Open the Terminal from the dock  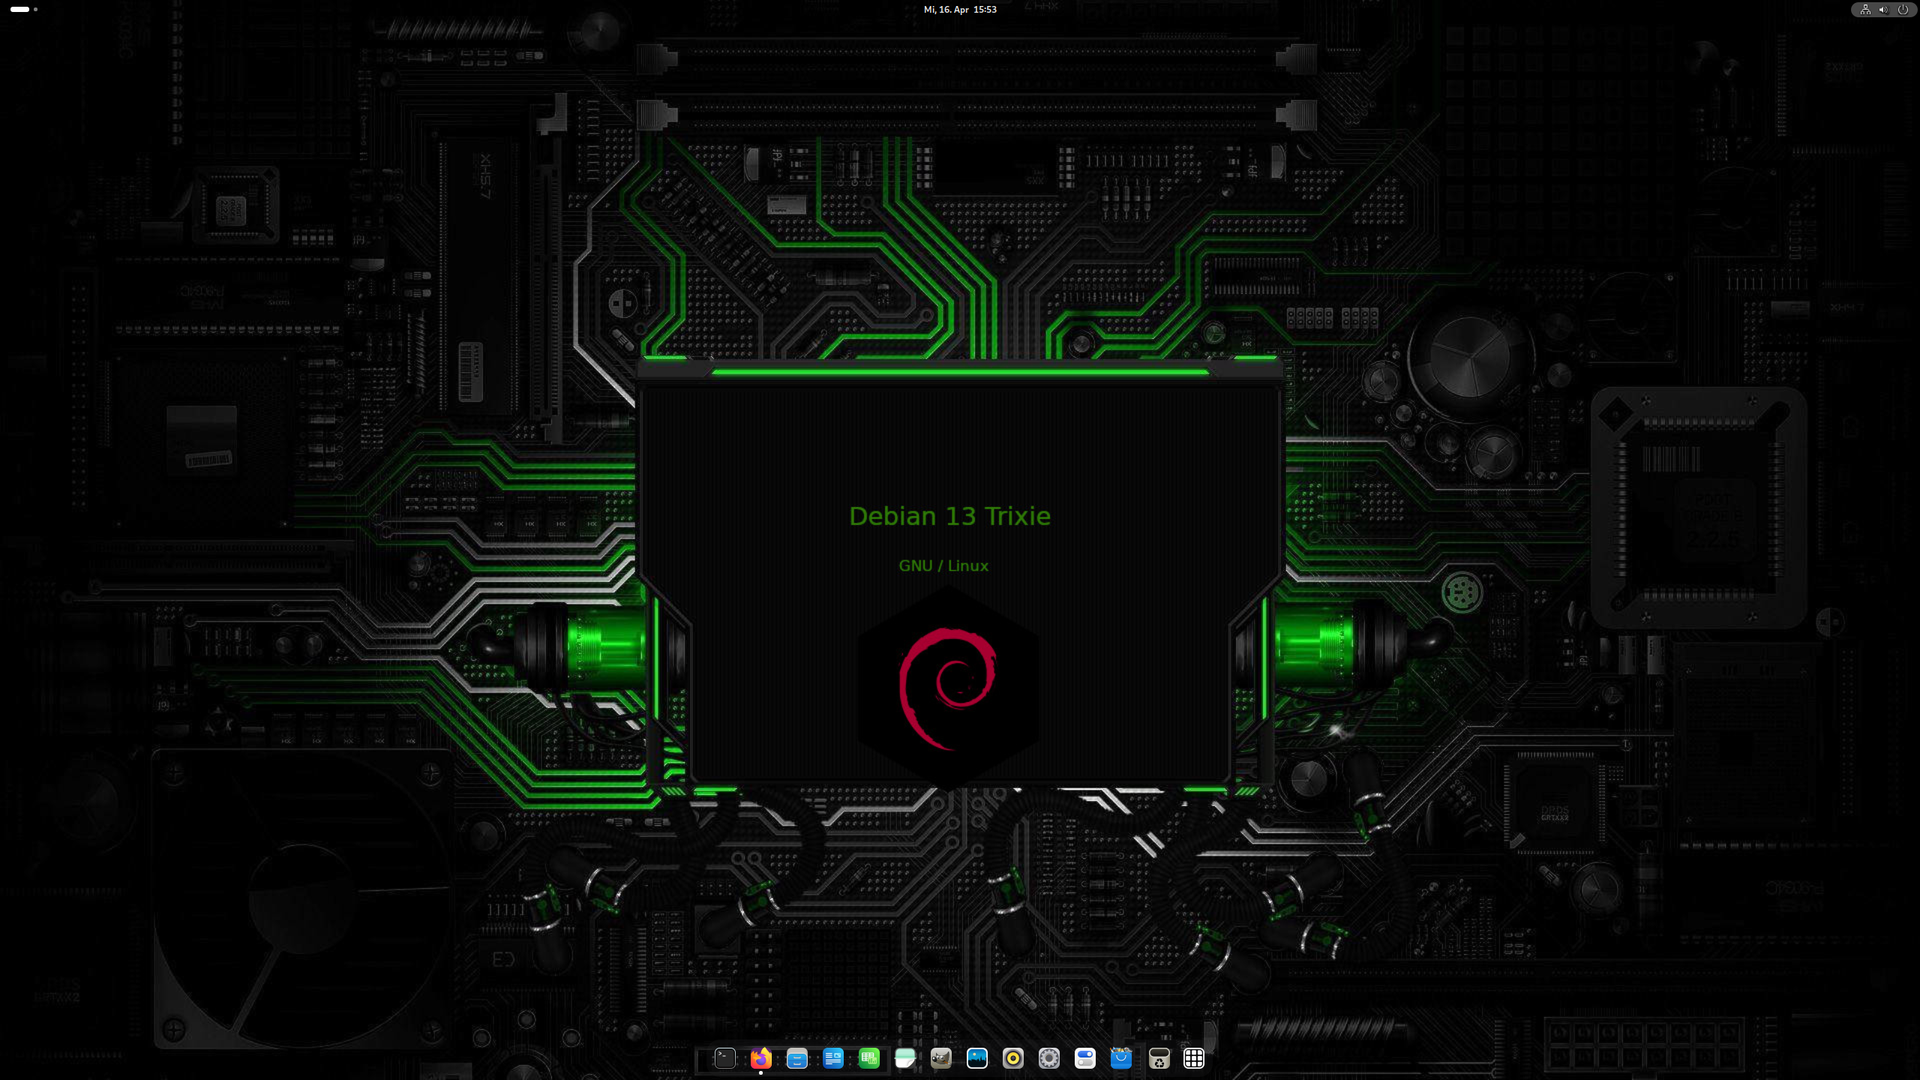click(725, 1058)
